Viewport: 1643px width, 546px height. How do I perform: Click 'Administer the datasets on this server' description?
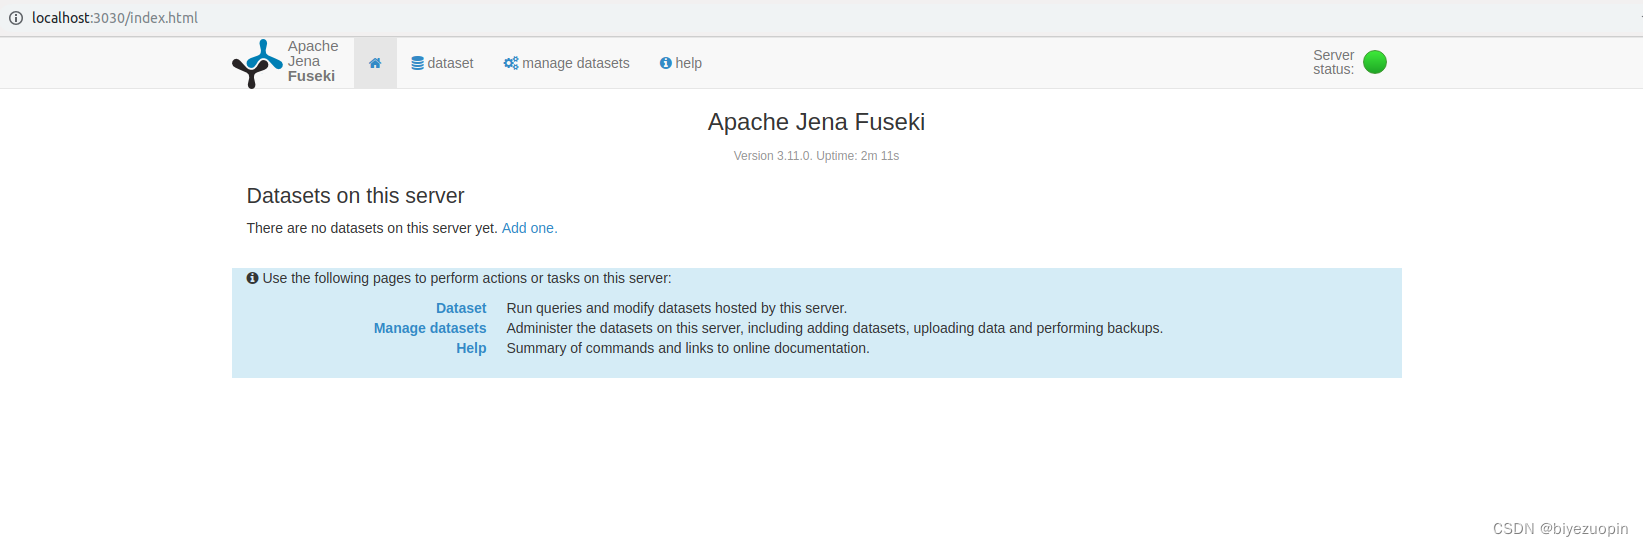[x=834, y=328]
